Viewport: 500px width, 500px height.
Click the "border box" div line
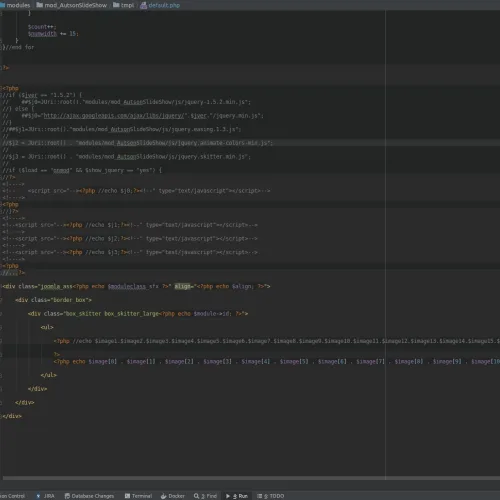coord(53,300)
